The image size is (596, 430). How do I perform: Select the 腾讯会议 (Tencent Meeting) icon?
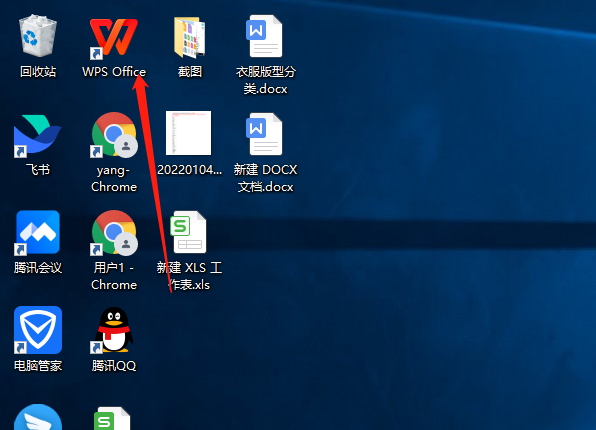click(38, 232)
